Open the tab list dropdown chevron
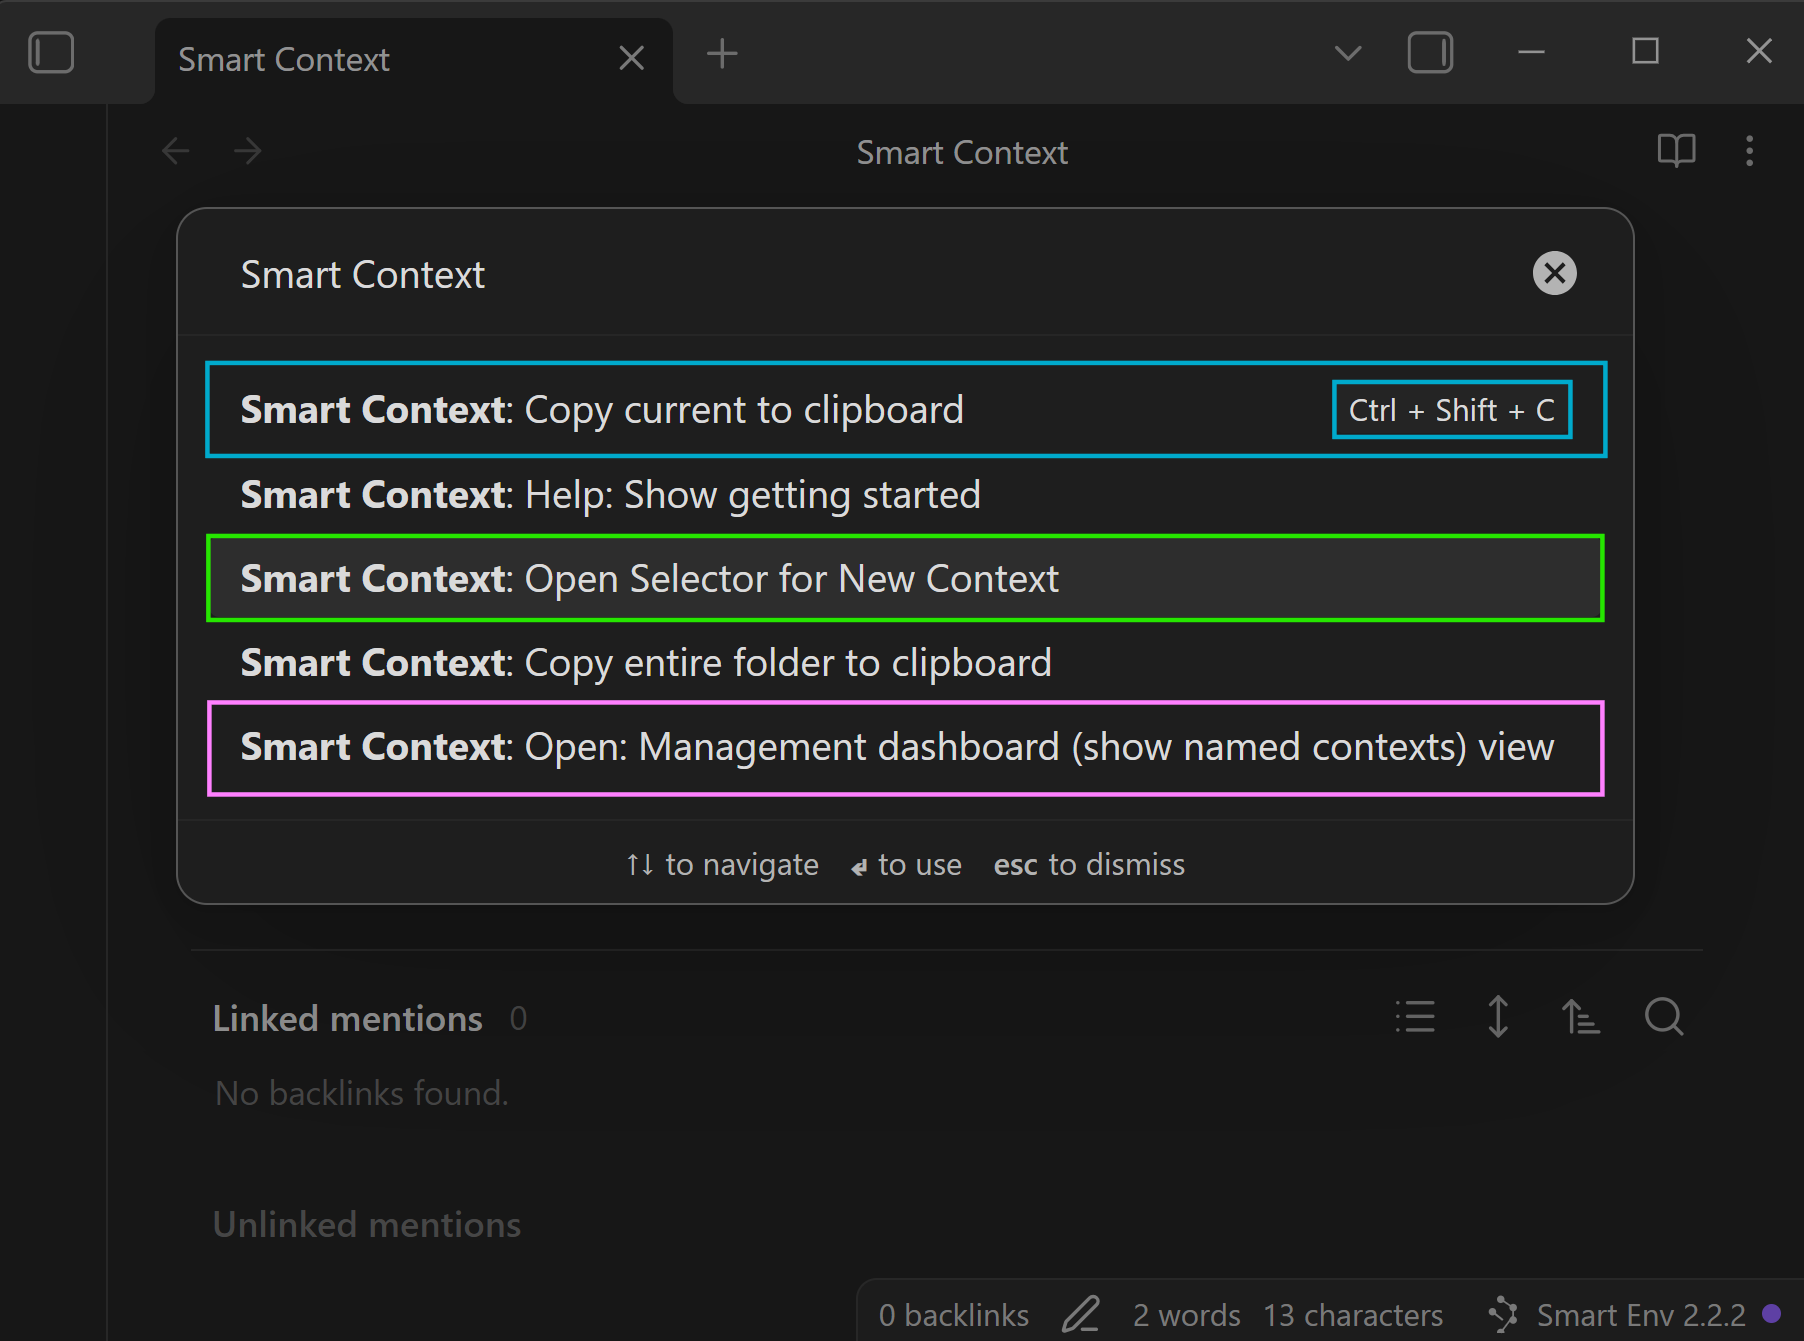 click(x=1347, y=53)
